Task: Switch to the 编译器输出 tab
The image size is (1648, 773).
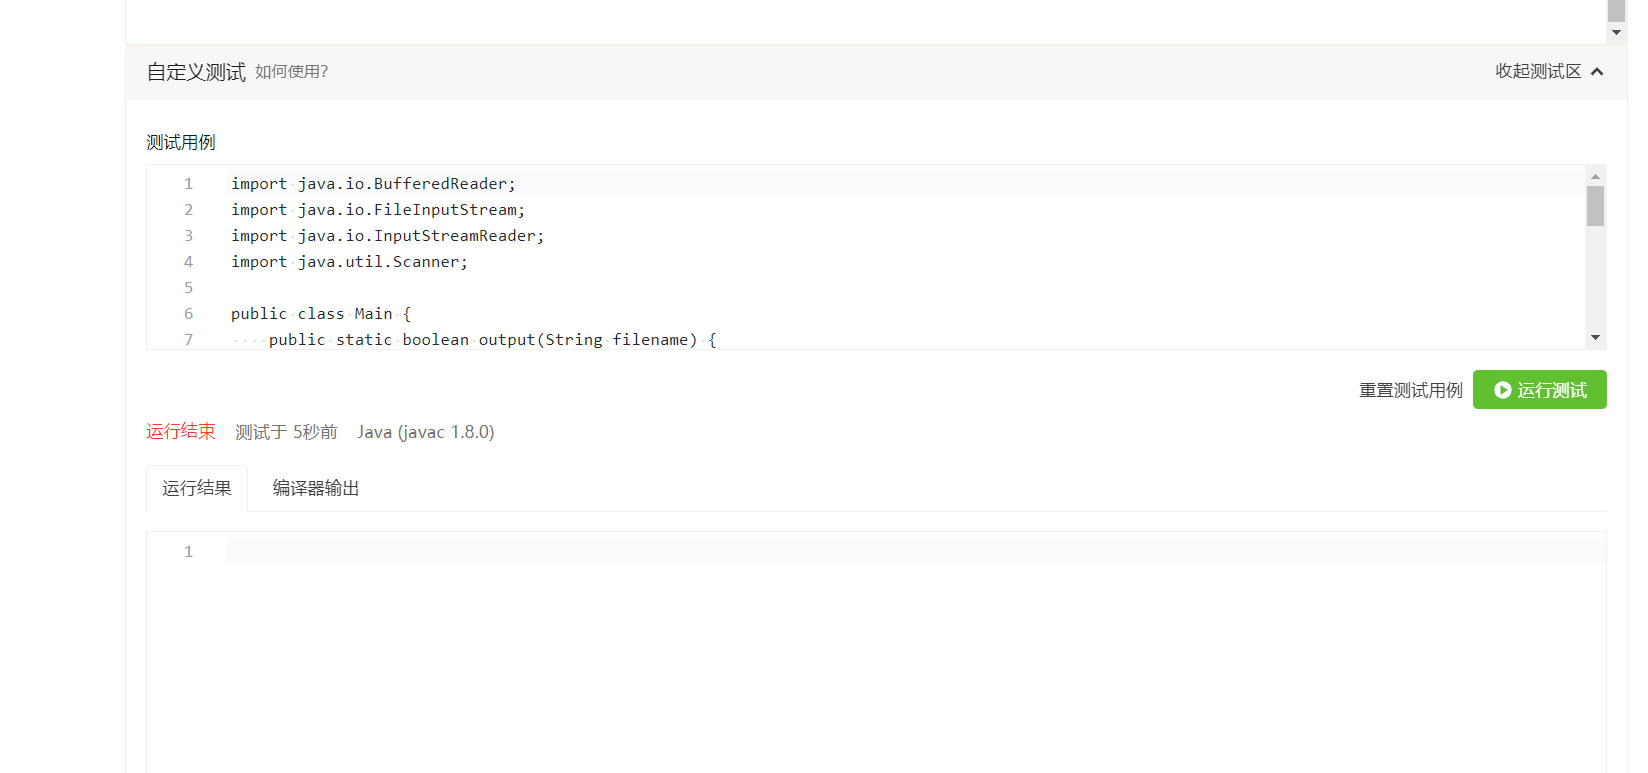Action: tap(316, 488)
